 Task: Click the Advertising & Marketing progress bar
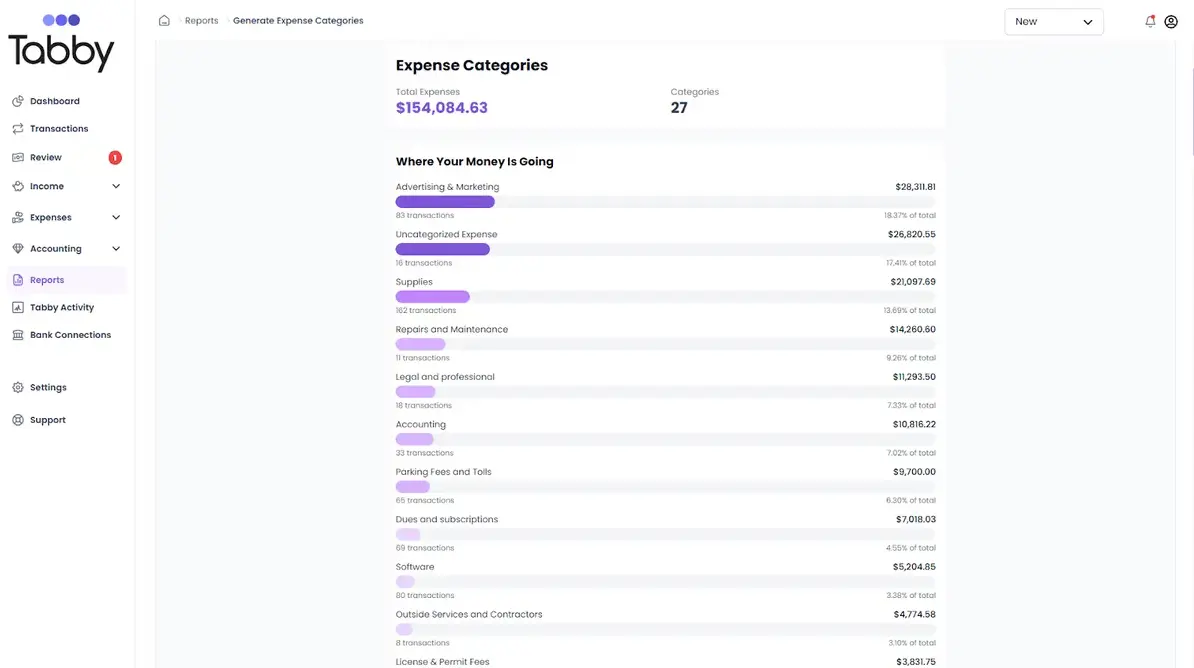[665, 202]
